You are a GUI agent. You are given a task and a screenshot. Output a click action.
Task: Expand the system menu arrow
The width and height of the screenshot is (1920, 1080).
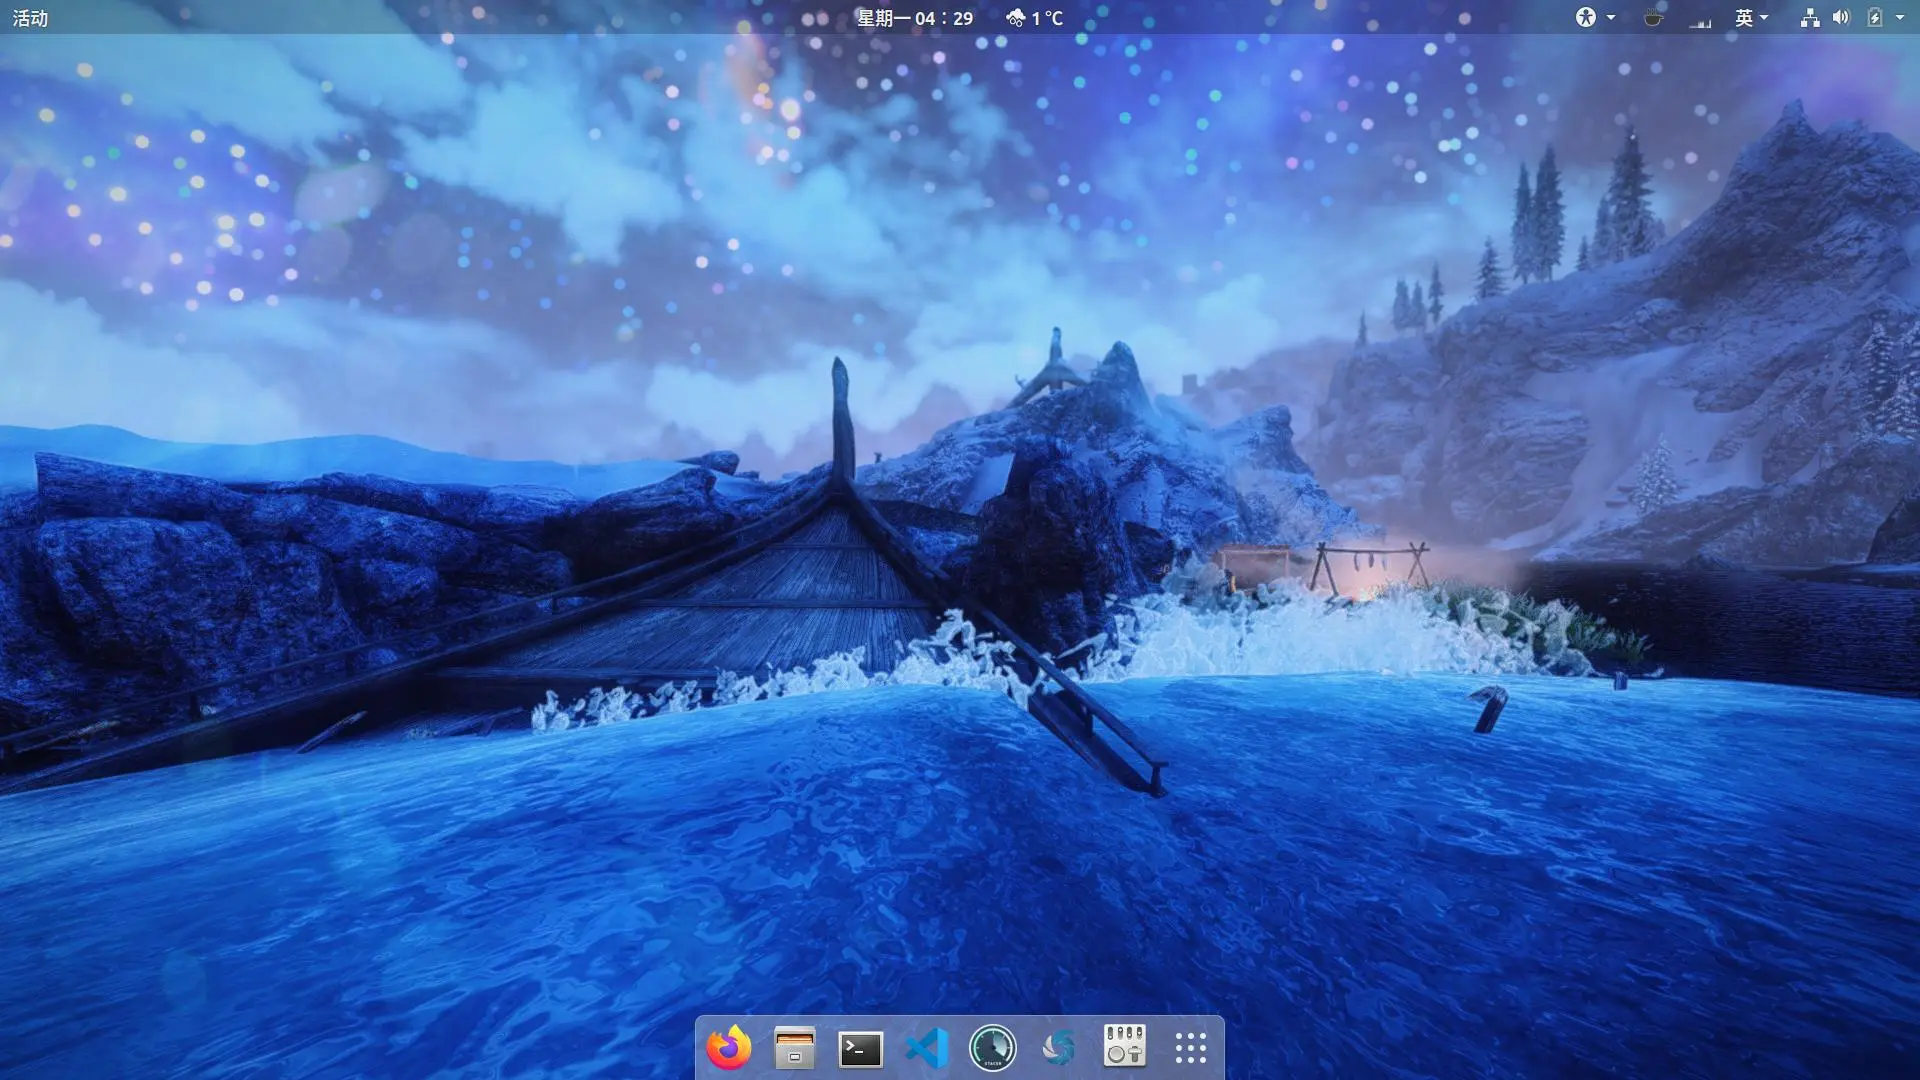pos(1900,18)
